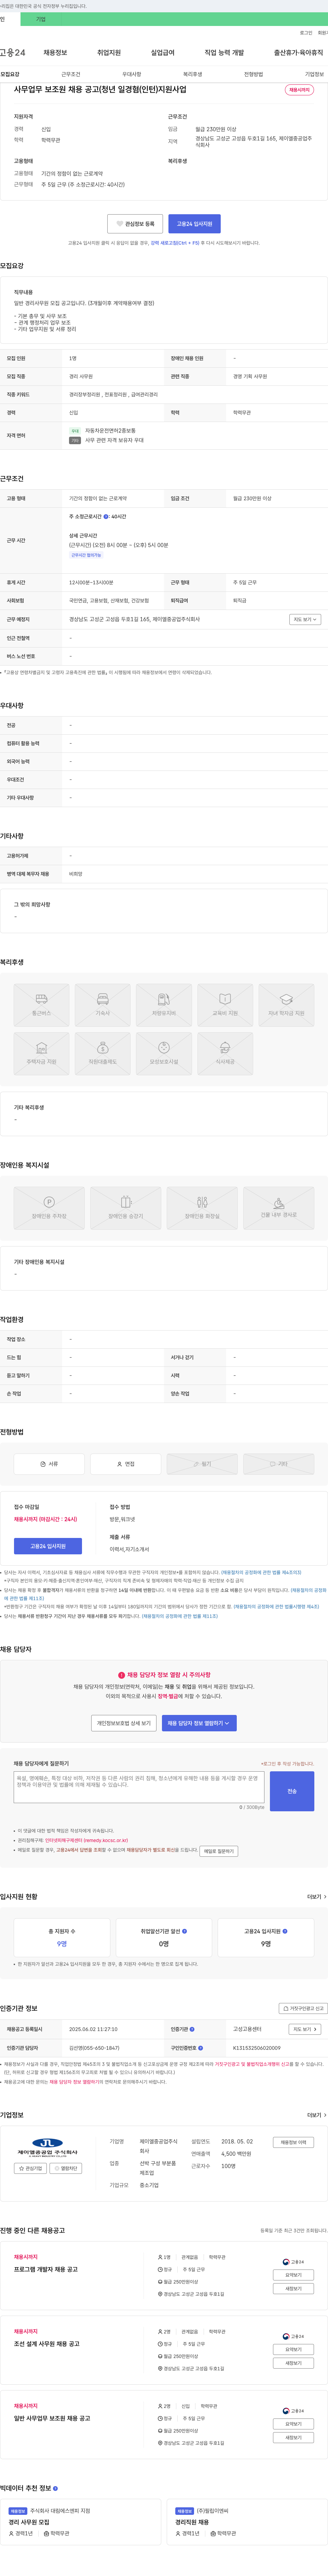Jump to the 모집요강 section tab
The image size is (328, 2576).
[x=10, y=74]
